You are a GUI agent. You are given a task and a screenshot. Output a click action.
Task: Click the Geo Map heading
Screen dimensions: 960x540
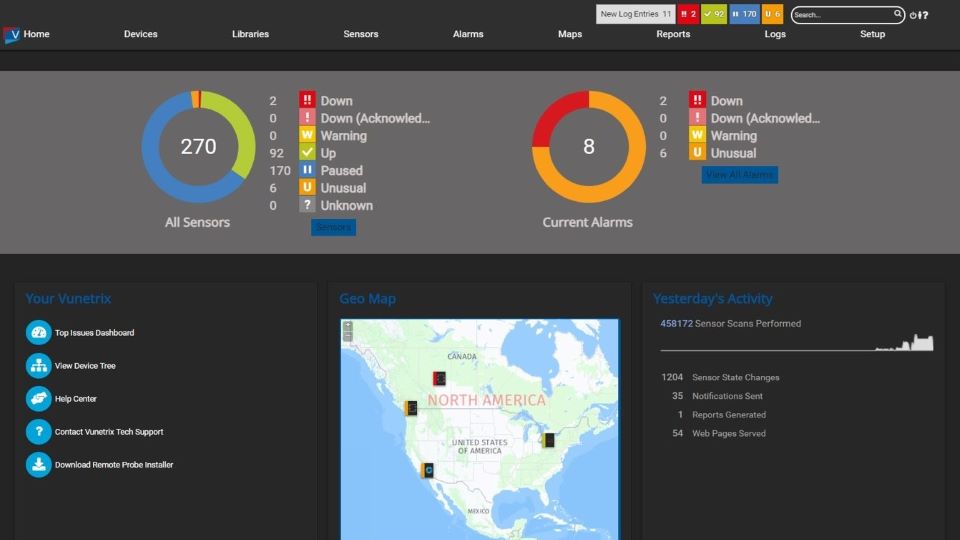point(367,299)
